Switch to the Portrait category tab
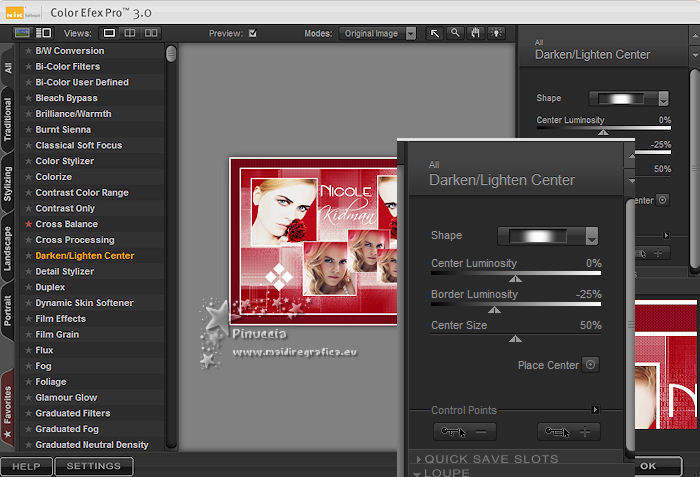 8,310
